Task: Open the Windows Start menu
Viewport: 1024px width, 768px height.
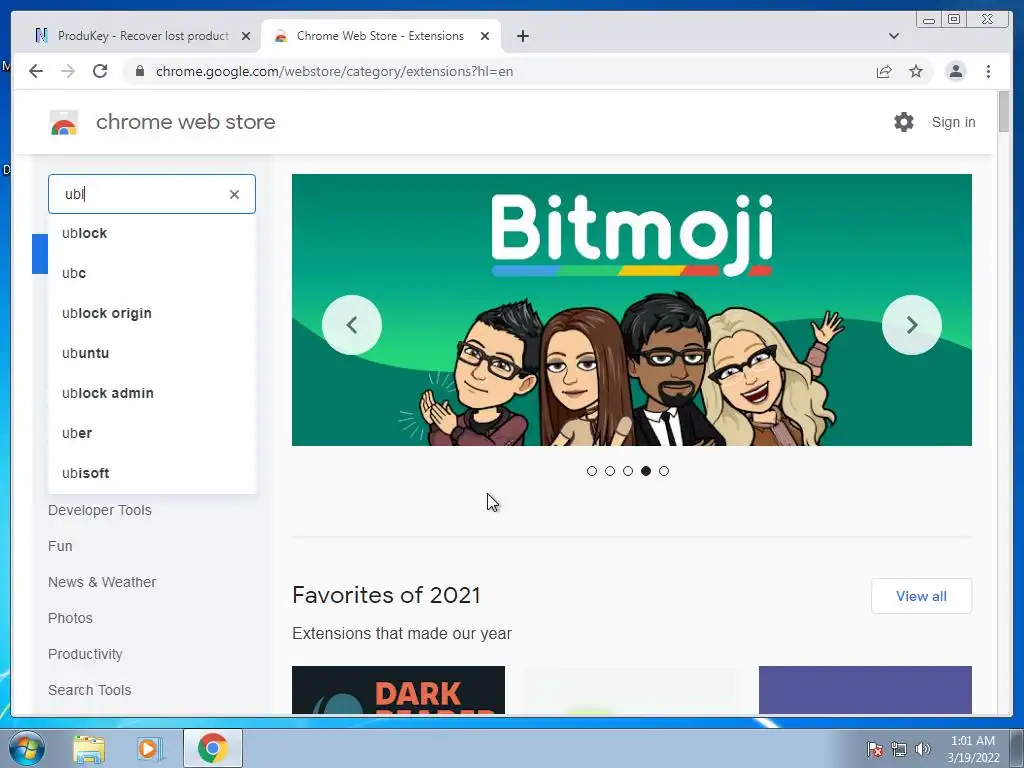Action: [x=27, y=748]
